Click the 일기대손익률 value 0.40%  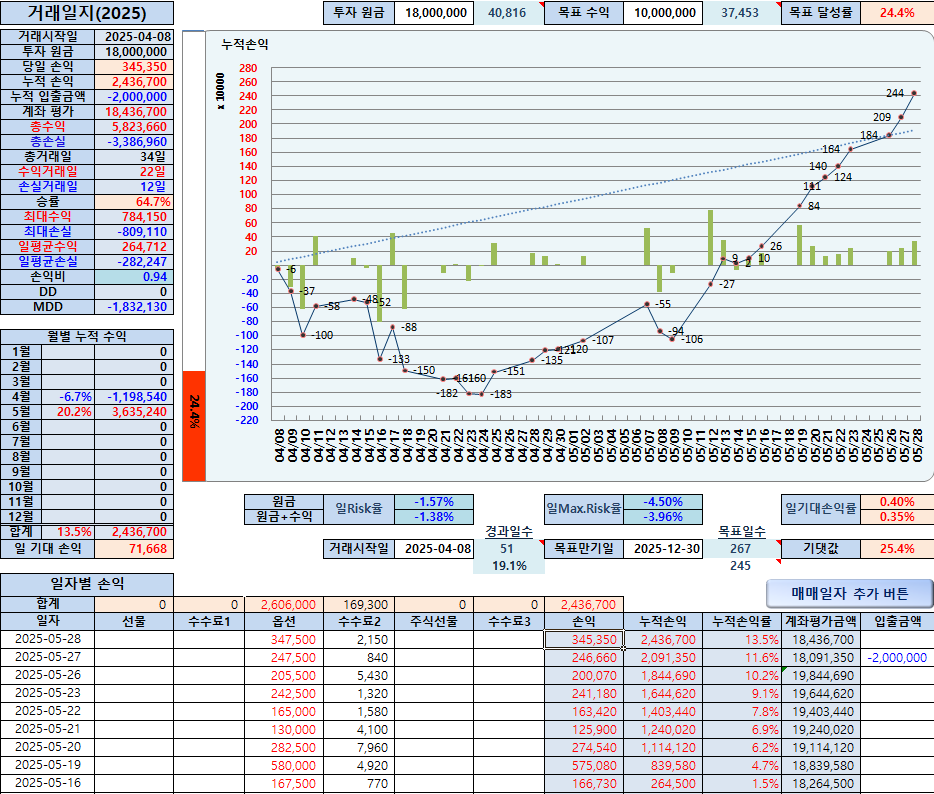tap(897, 502)
